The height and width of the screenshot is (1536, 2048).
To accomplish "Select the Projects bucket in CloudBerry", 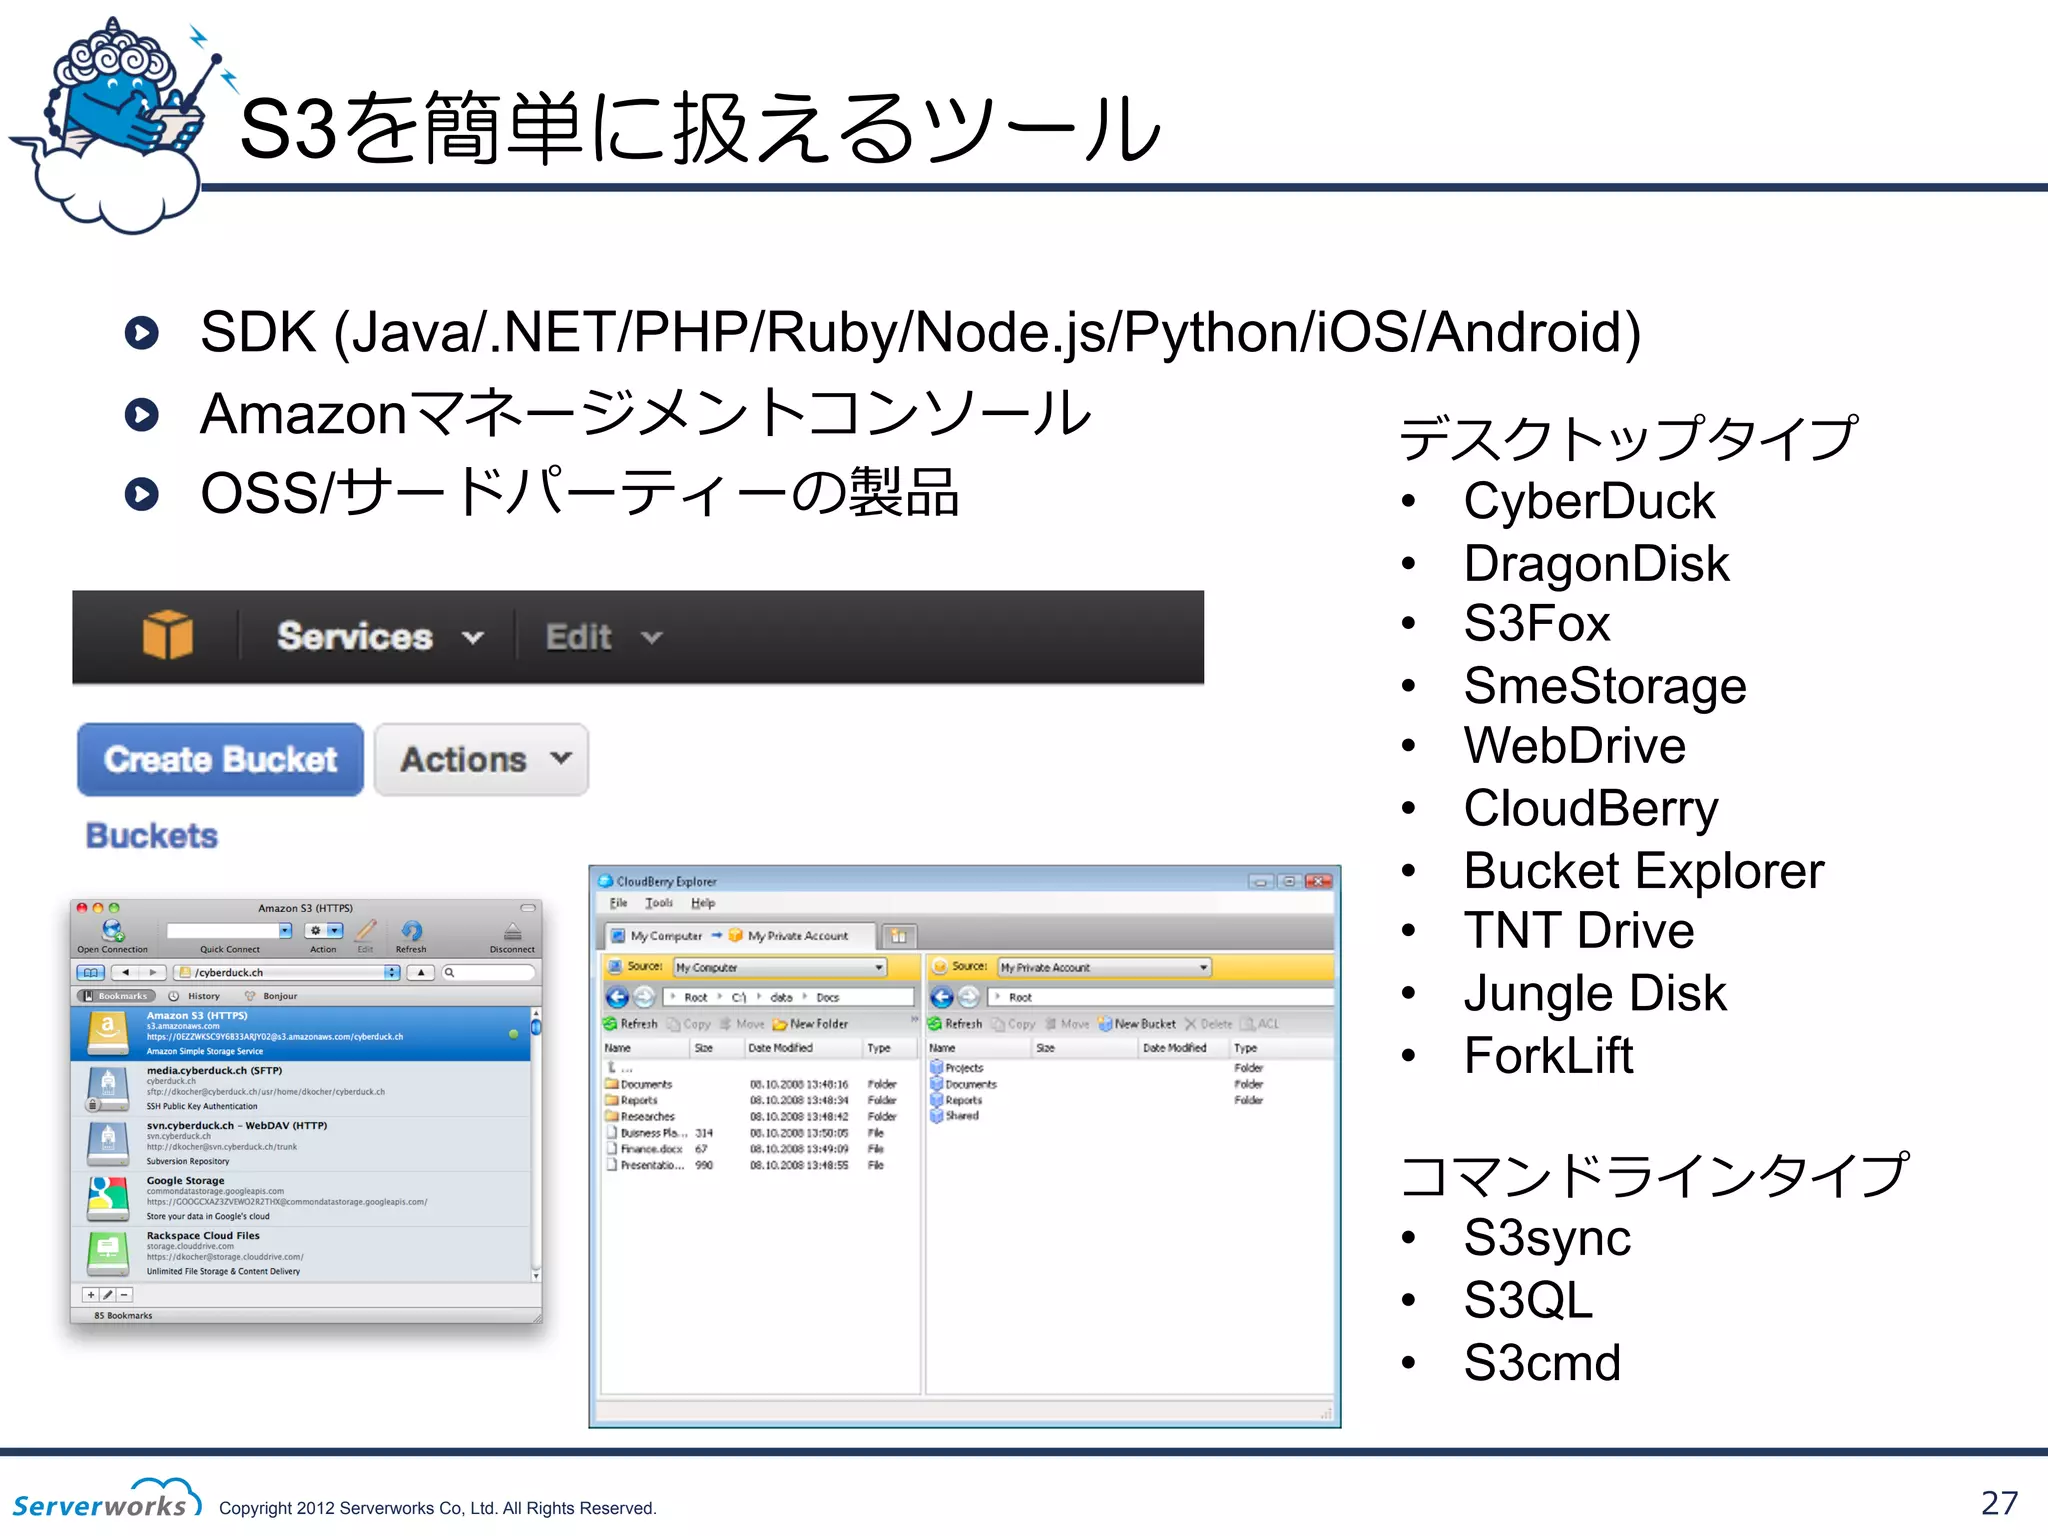I will tap(957, 1068).
